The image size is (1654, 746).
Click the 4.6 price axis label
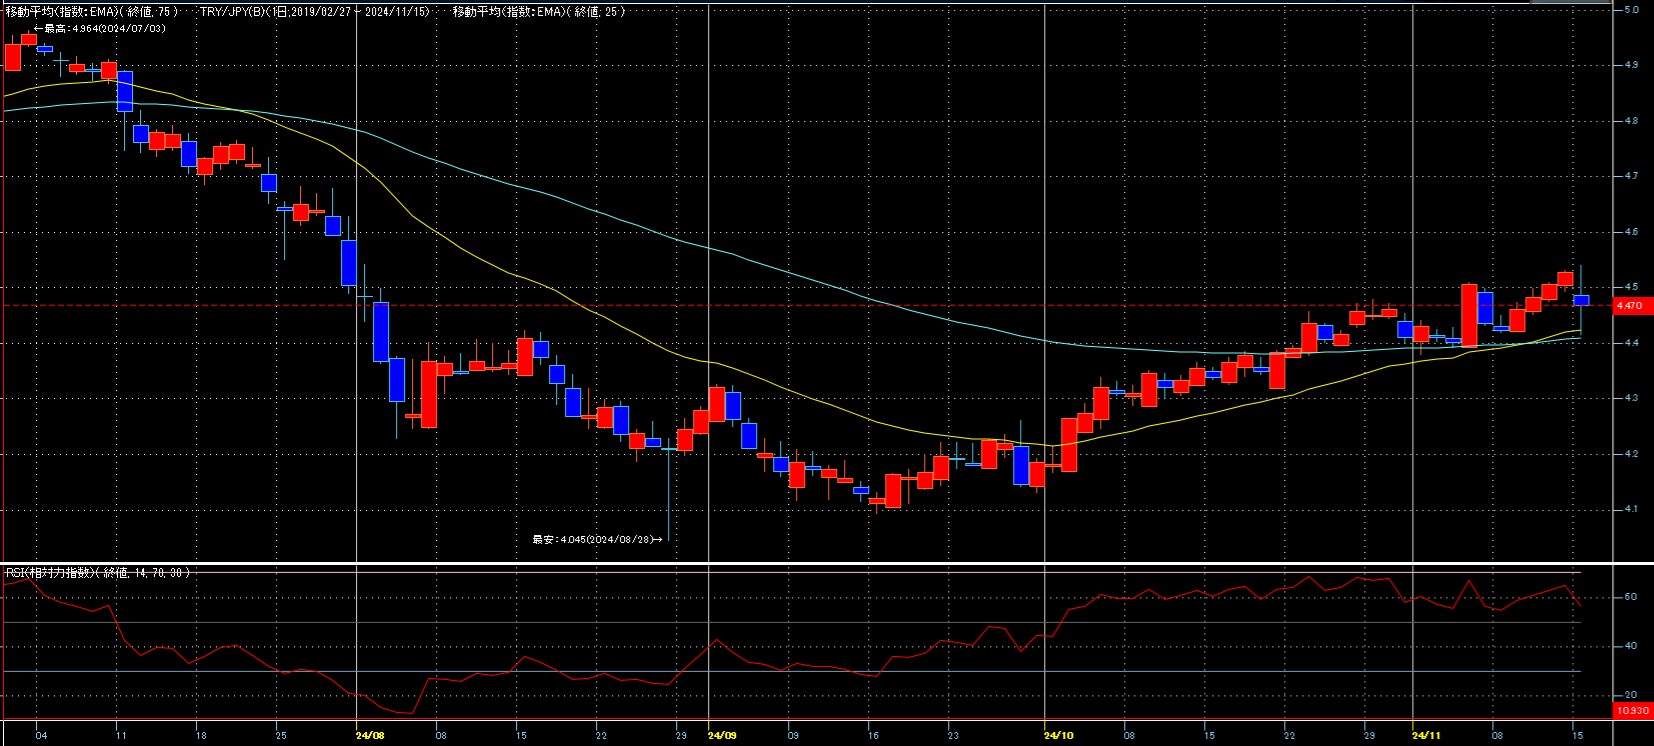coord(1631,232)
